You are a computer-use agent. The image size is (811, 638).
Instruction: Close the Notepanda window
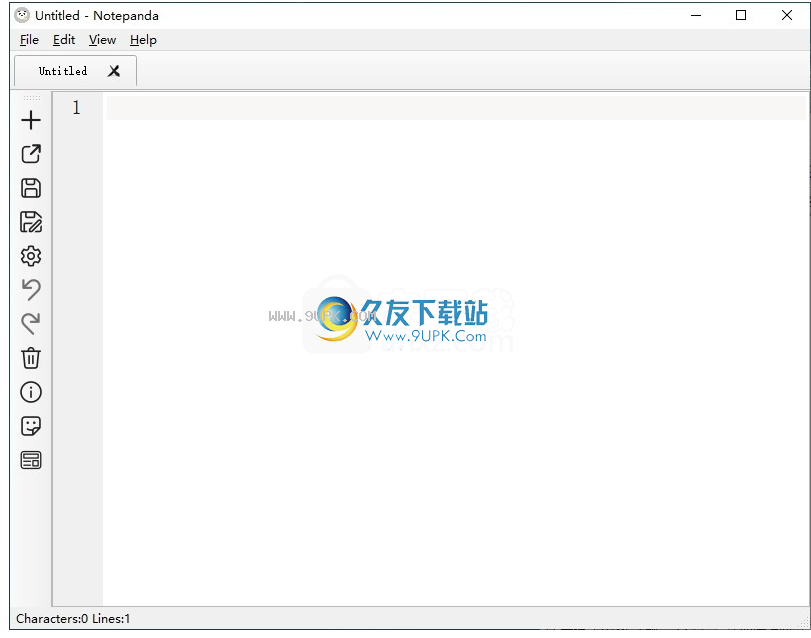click(x=787, y=16)
